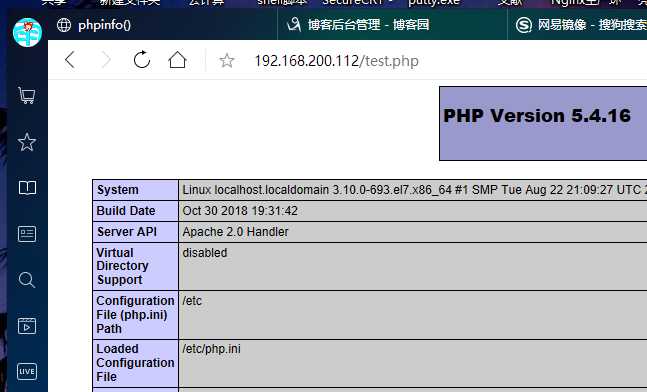Screen dimensions: 647x392
Task: Click the System row label
Action: point(118,190)
